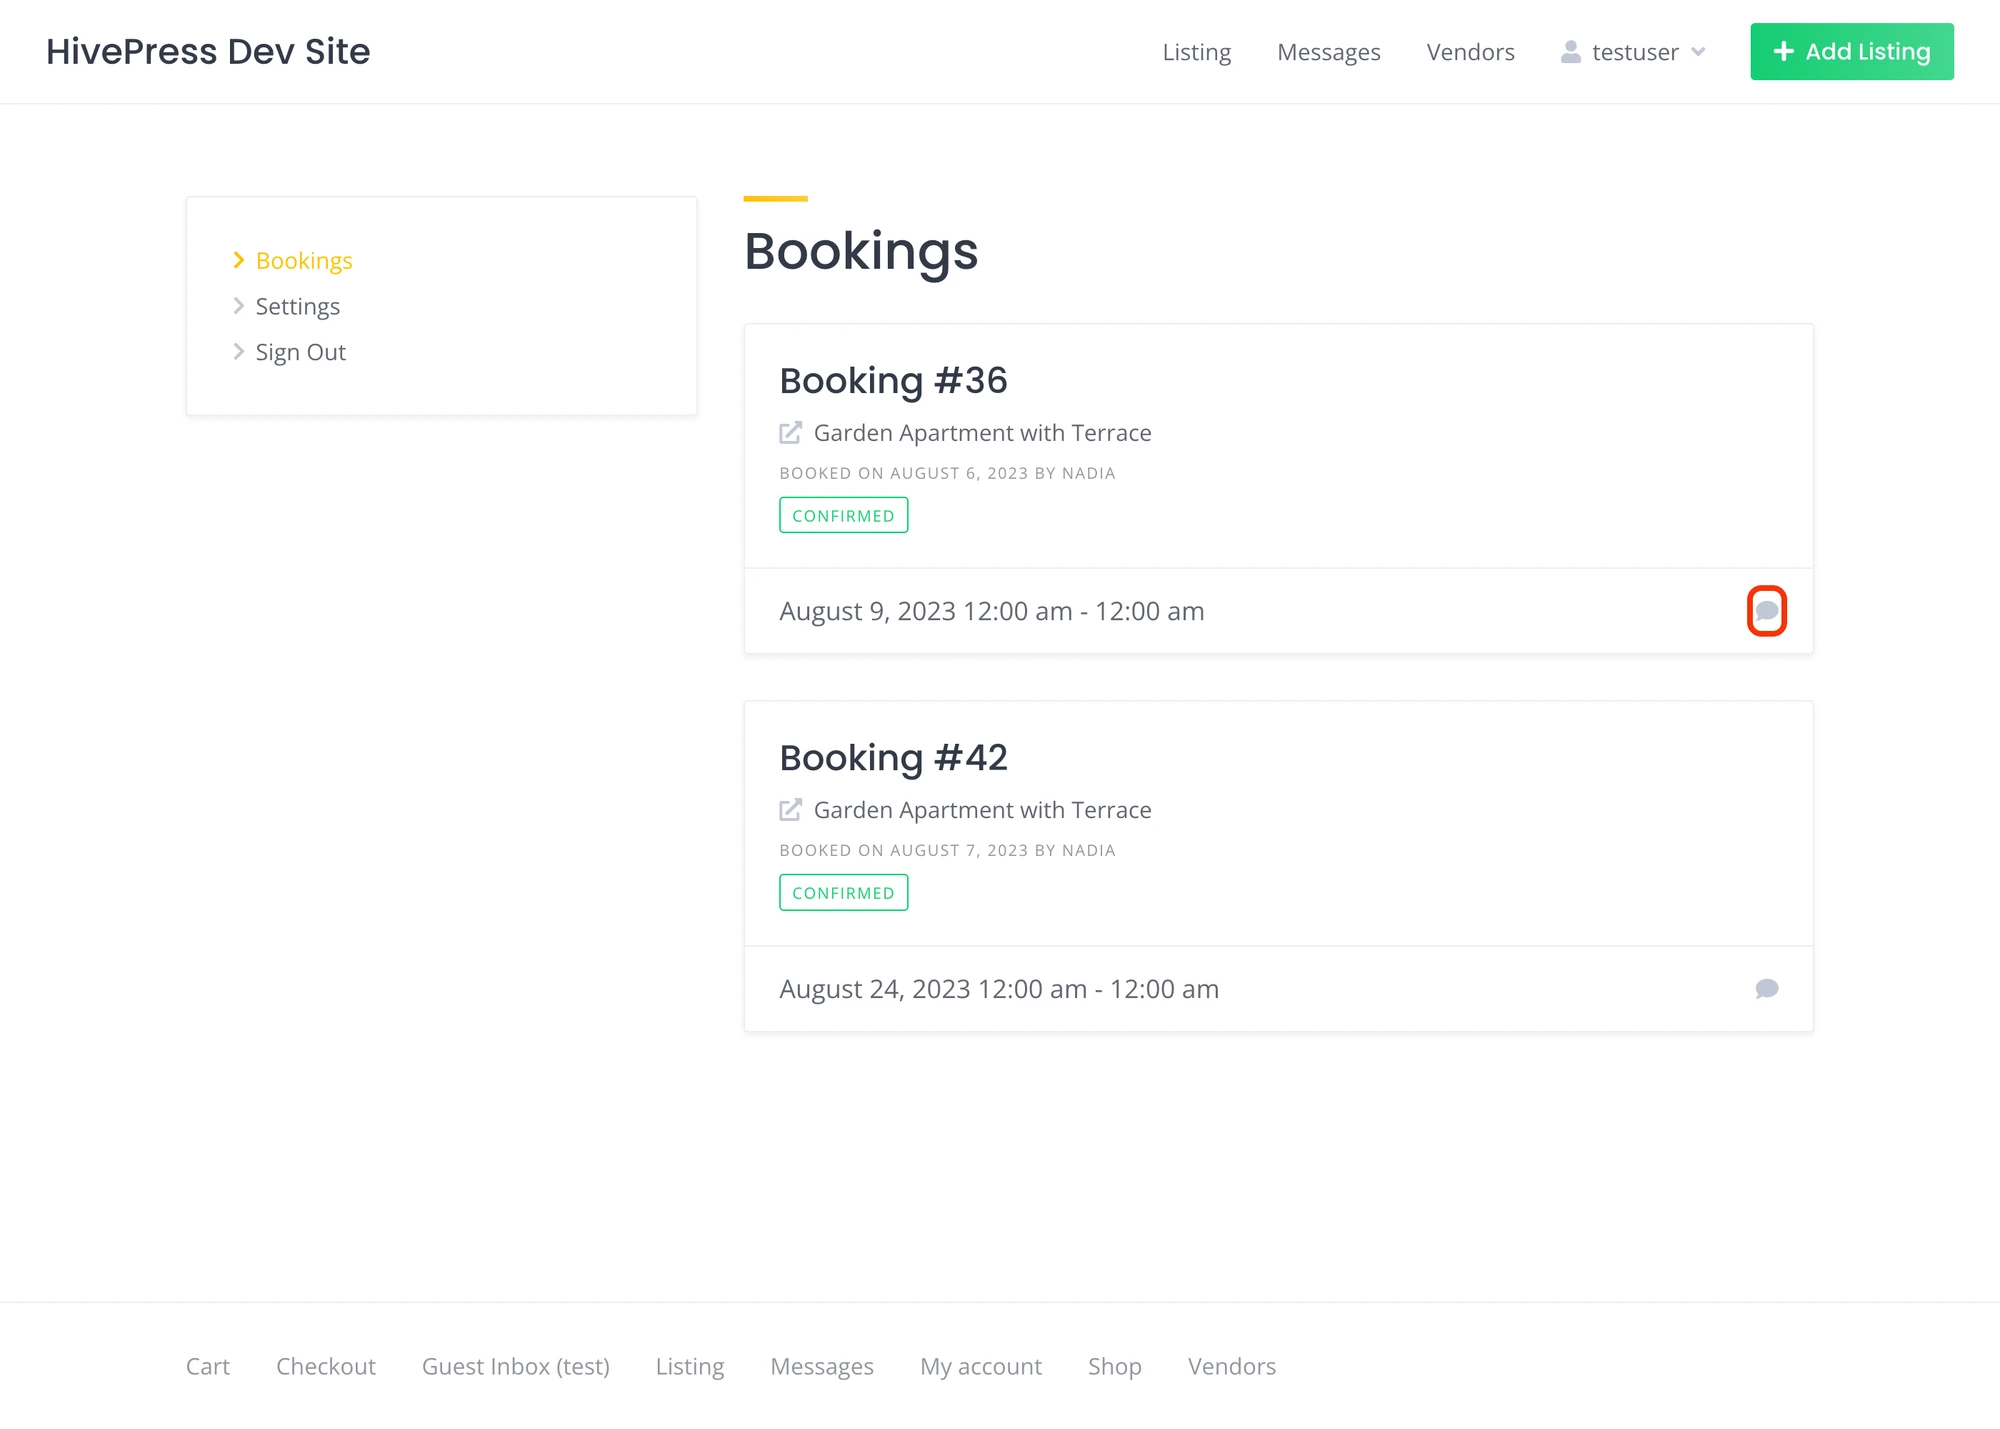
Task: Click 'Booked on August 7, 2023 by Nadia'
Action: click(x=948, y=850)
